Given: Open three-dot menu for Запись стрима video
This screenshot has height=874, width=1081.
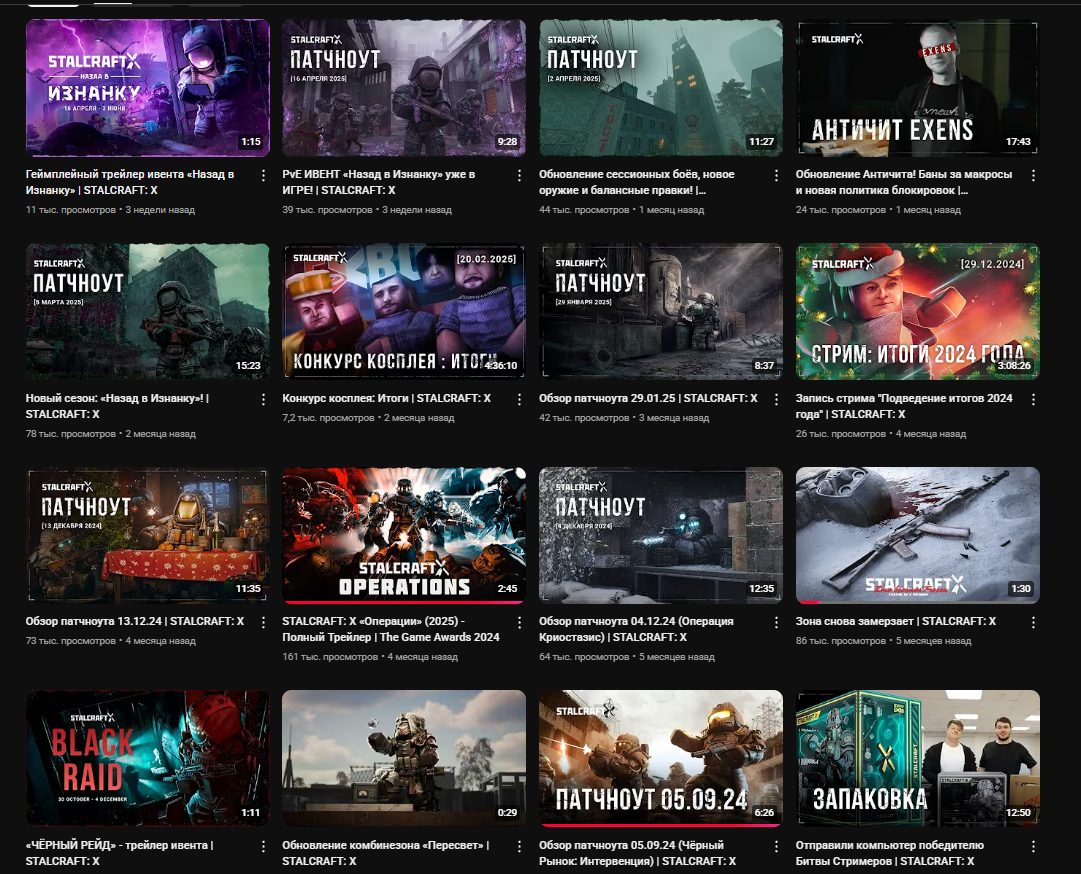Looking at the screenshot, I should click(x=1033, y=399).
